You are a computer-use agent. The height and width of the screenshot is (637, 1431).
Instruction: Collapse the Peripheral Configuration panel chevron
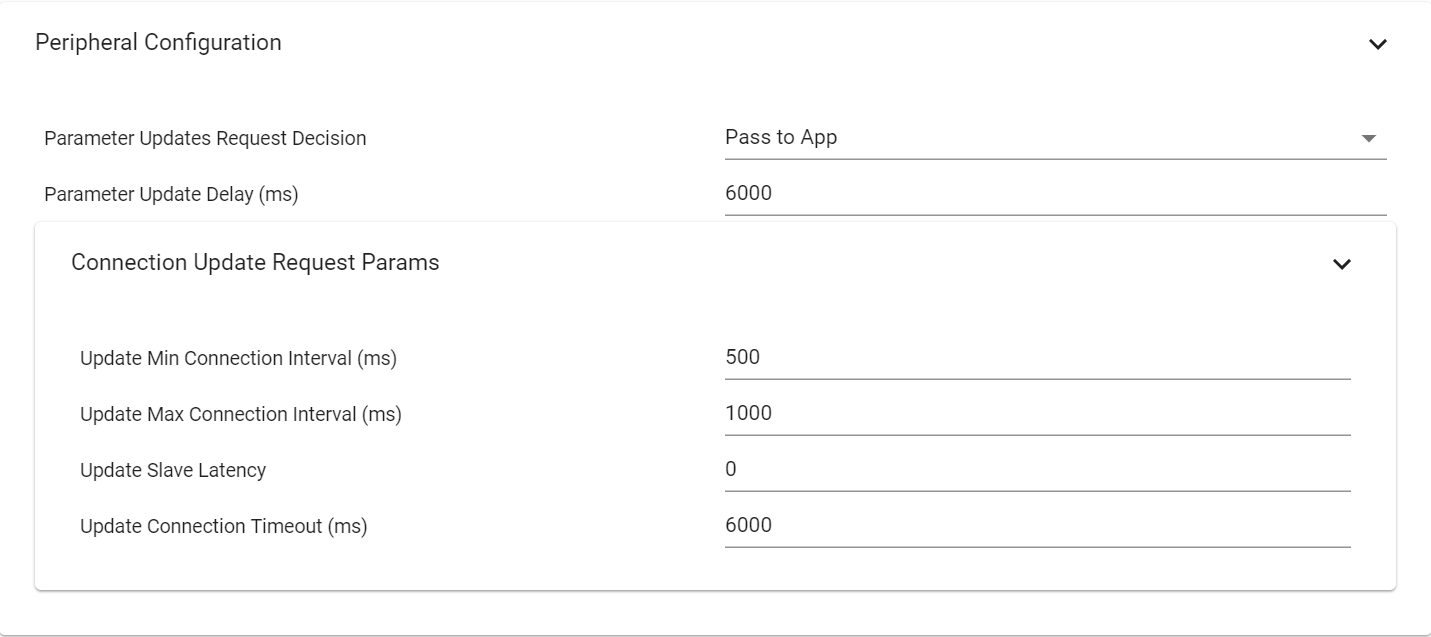click(x=1378, y=44)
